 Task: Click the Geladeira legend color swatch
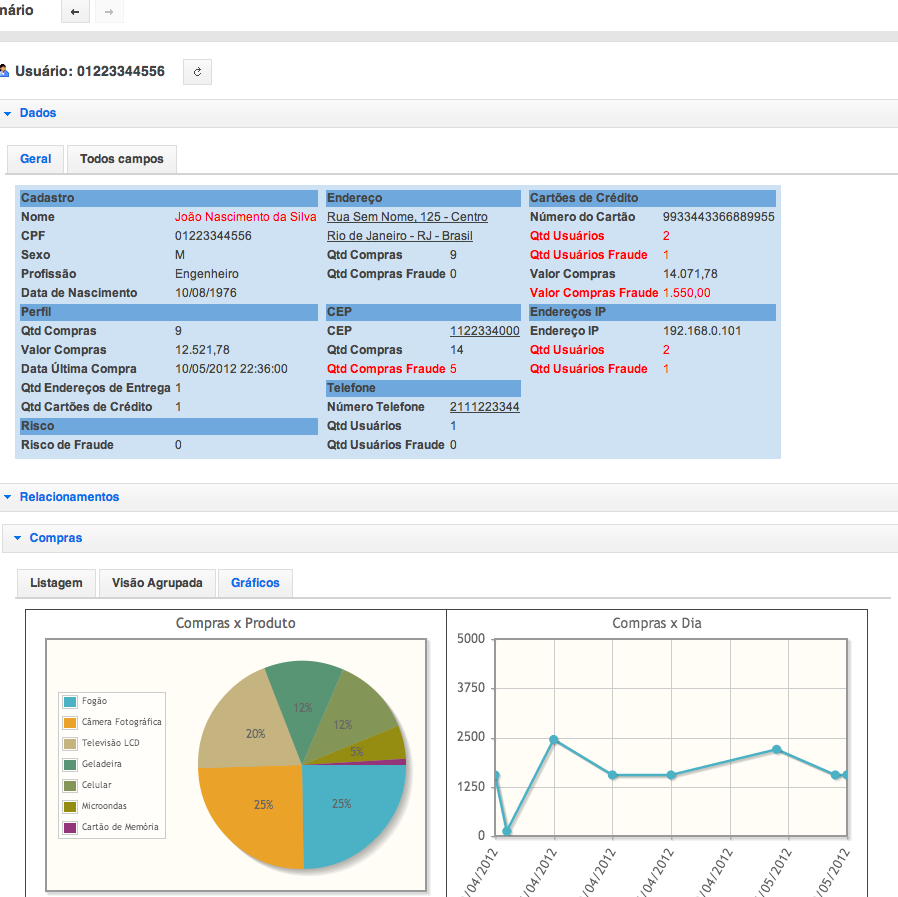(x=70, y=765)
